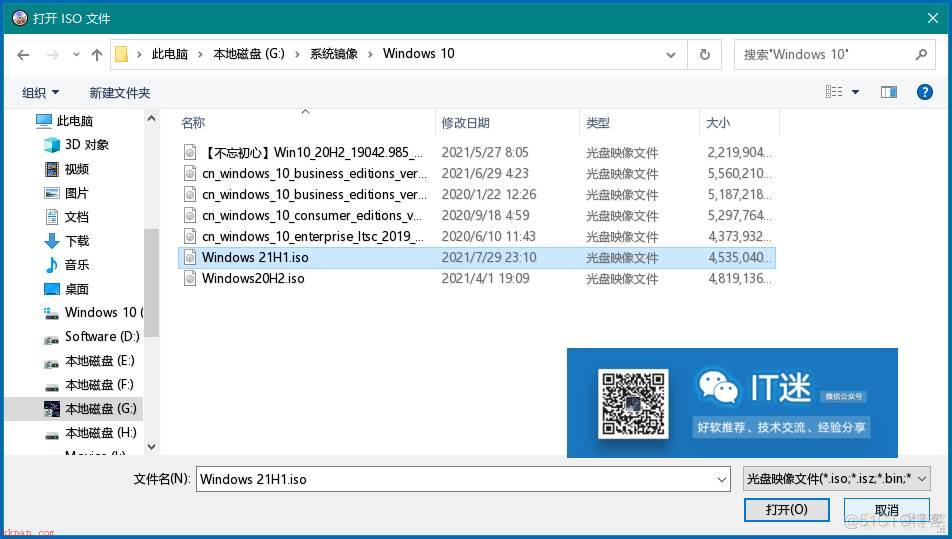Screen dimensions: 952x539
Task: Click ISO icon of consumer editions file
Action: (x=190, y=215)
